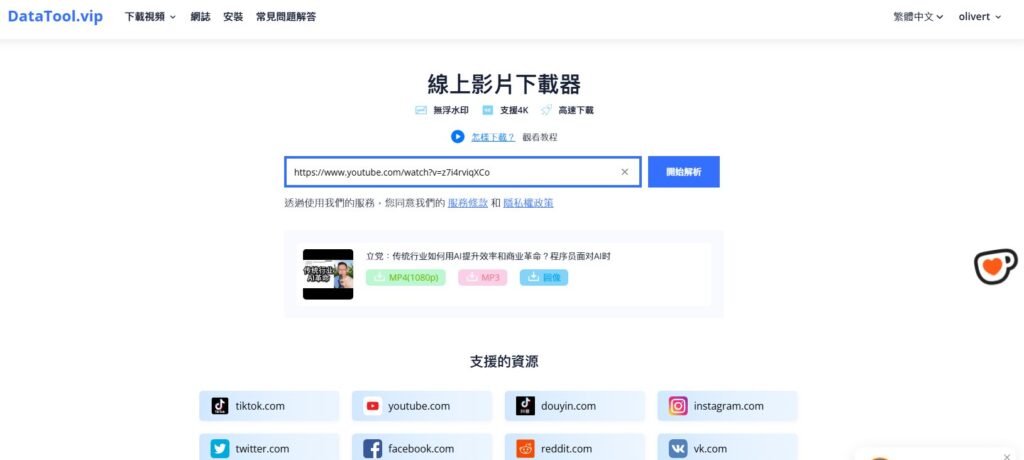This screenshot has width=1024, height=460.
Task: Click the Reddit logo icon
Action: (x=525, y=449)
